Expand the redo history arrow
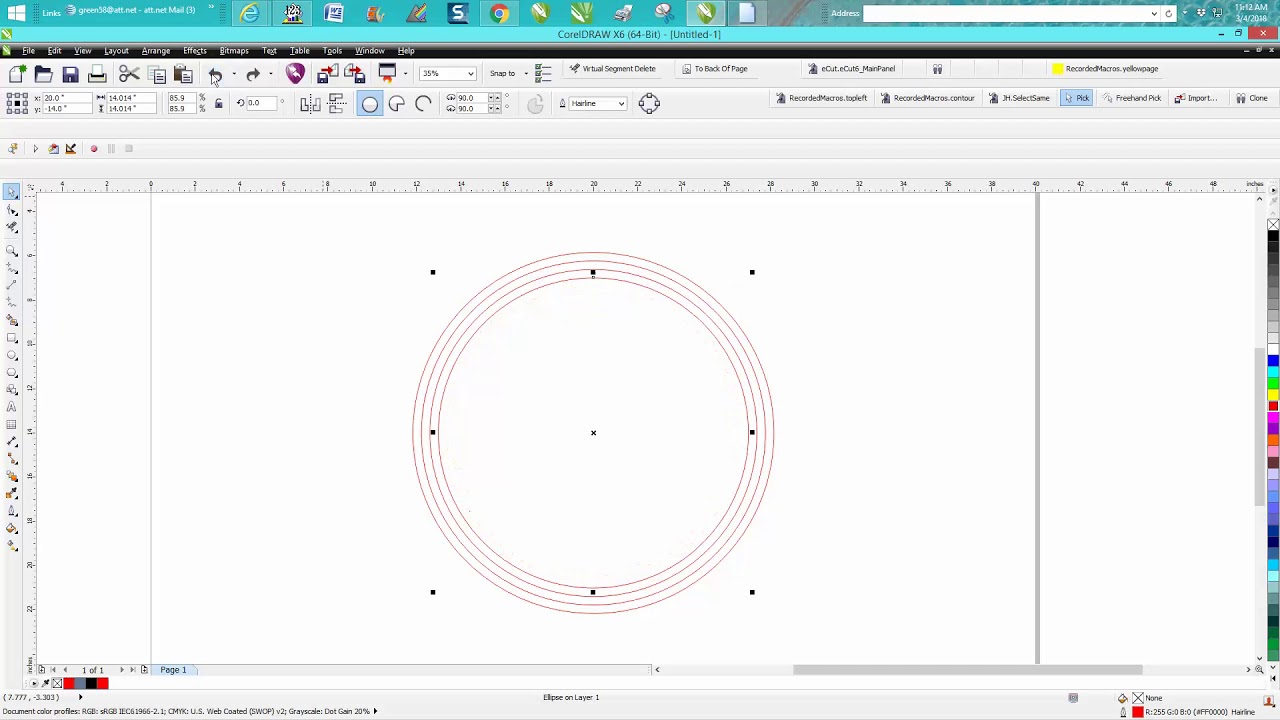1280x720 pixels. (271, 75)
